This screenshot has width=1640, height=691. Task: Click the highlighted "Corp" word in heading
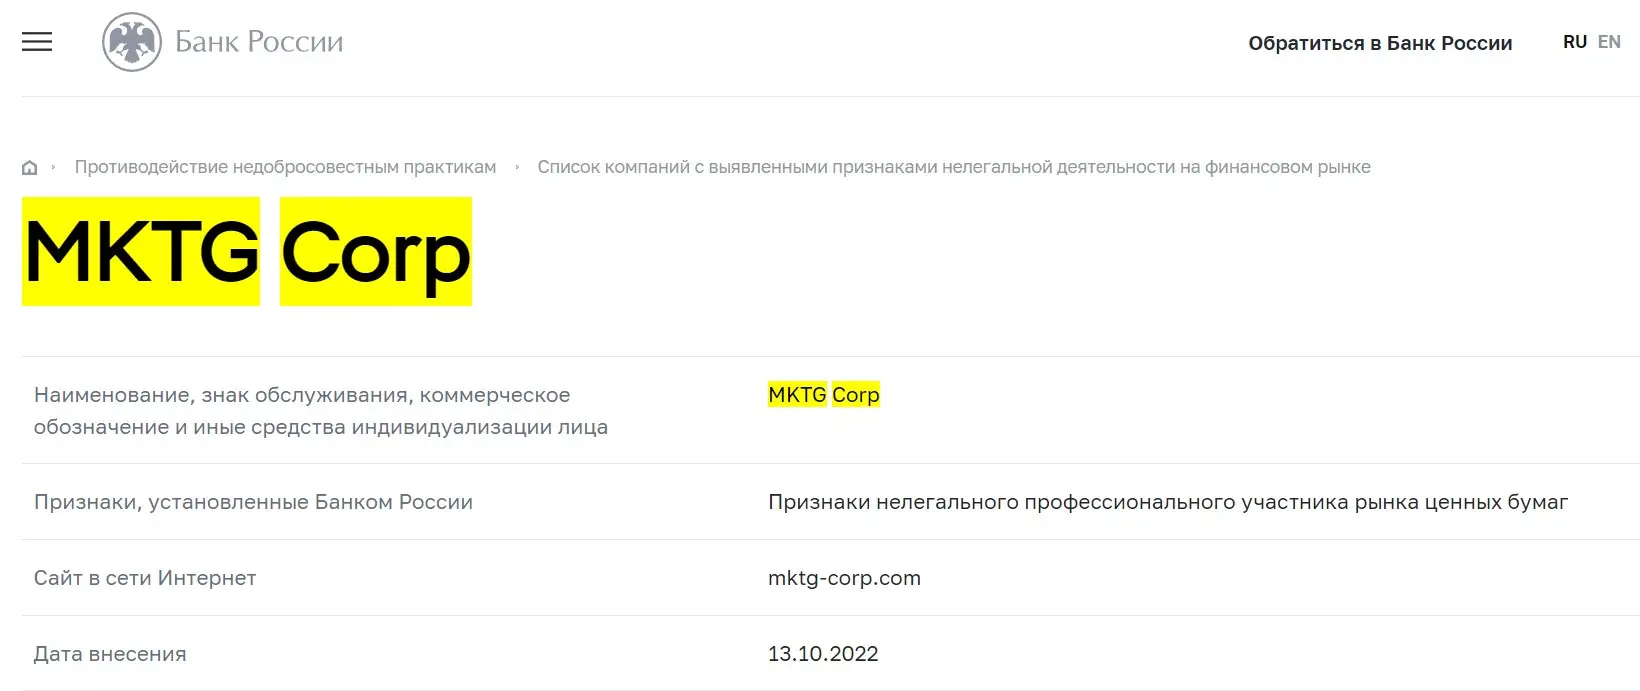pos(375,253)
